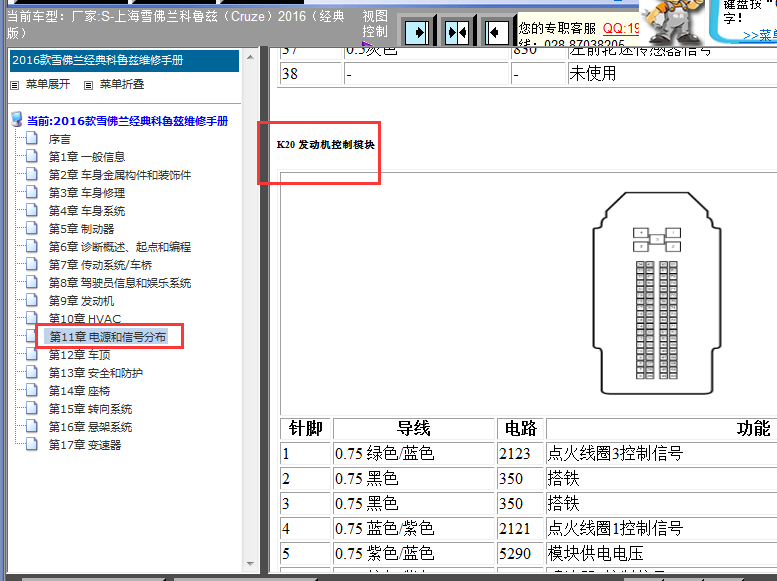777x581 pixels.
Task: Click the document icon beside 第9章 发动机
Action: pyautogui.click(x=32, y=300)
